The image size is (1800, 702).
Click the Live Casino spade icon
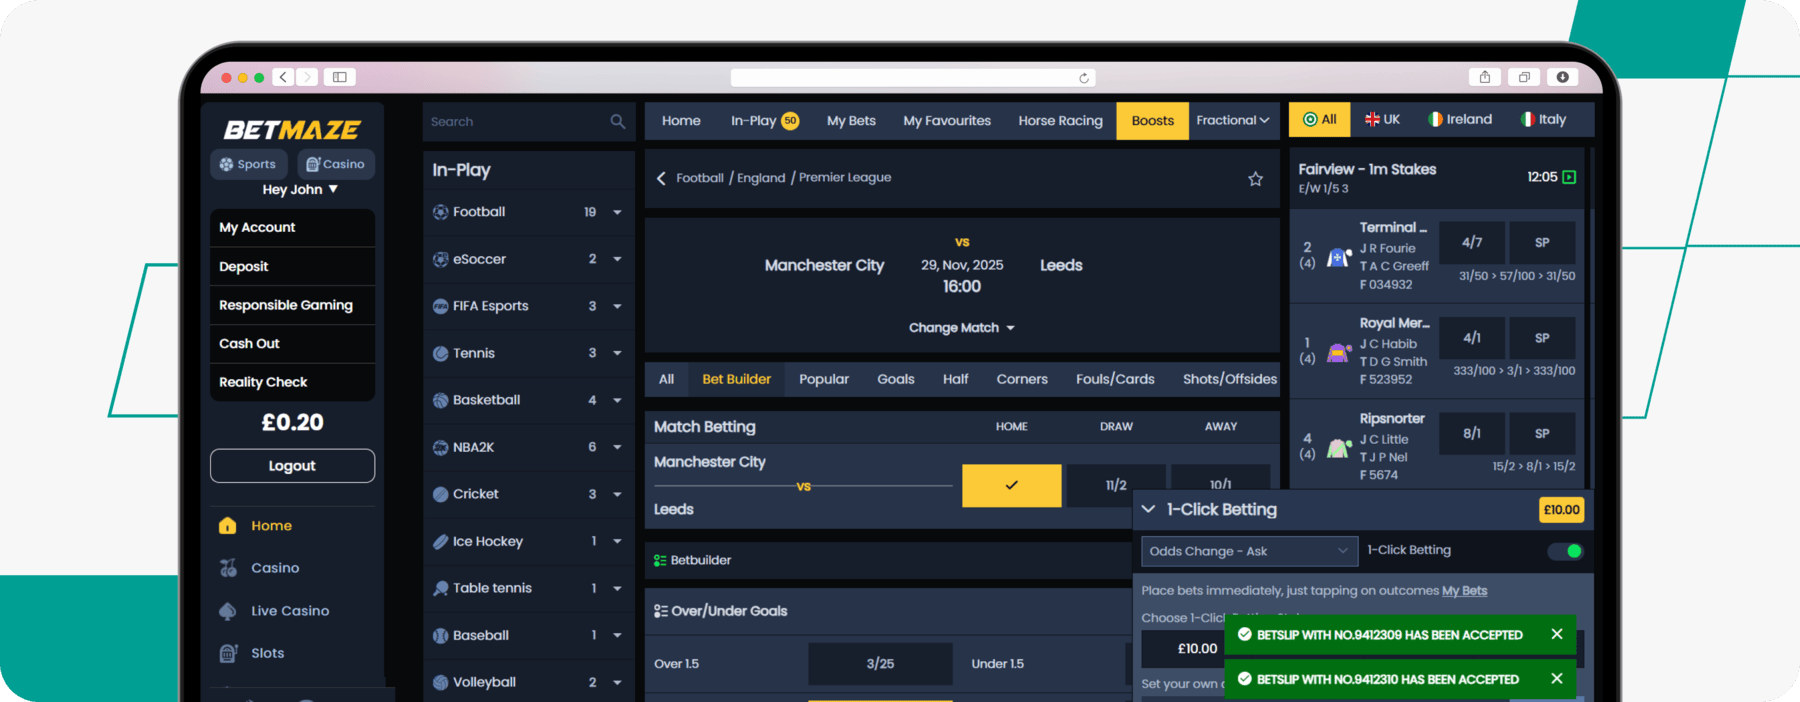[x=228, y=611]
